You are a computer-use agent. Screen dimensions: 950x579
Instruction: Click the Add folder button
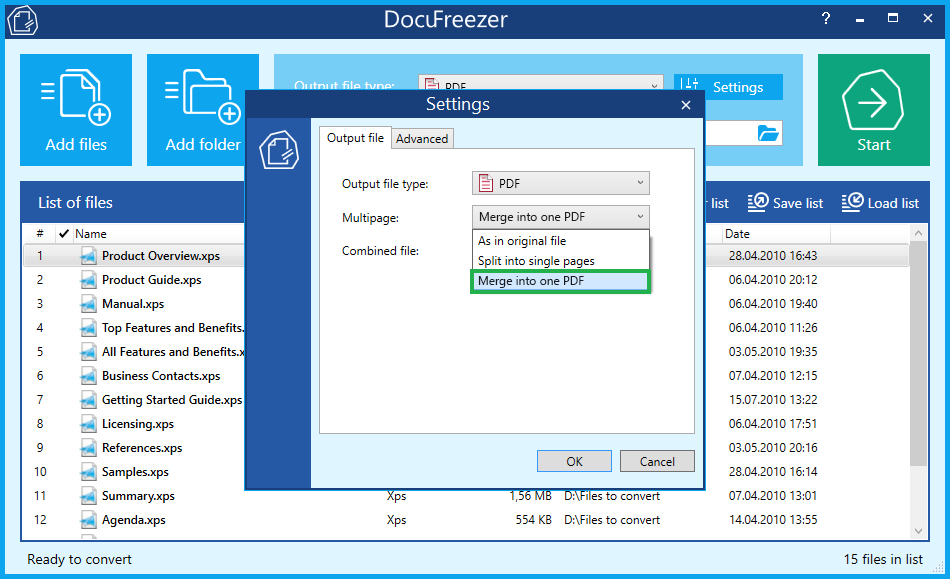(202, 110)
